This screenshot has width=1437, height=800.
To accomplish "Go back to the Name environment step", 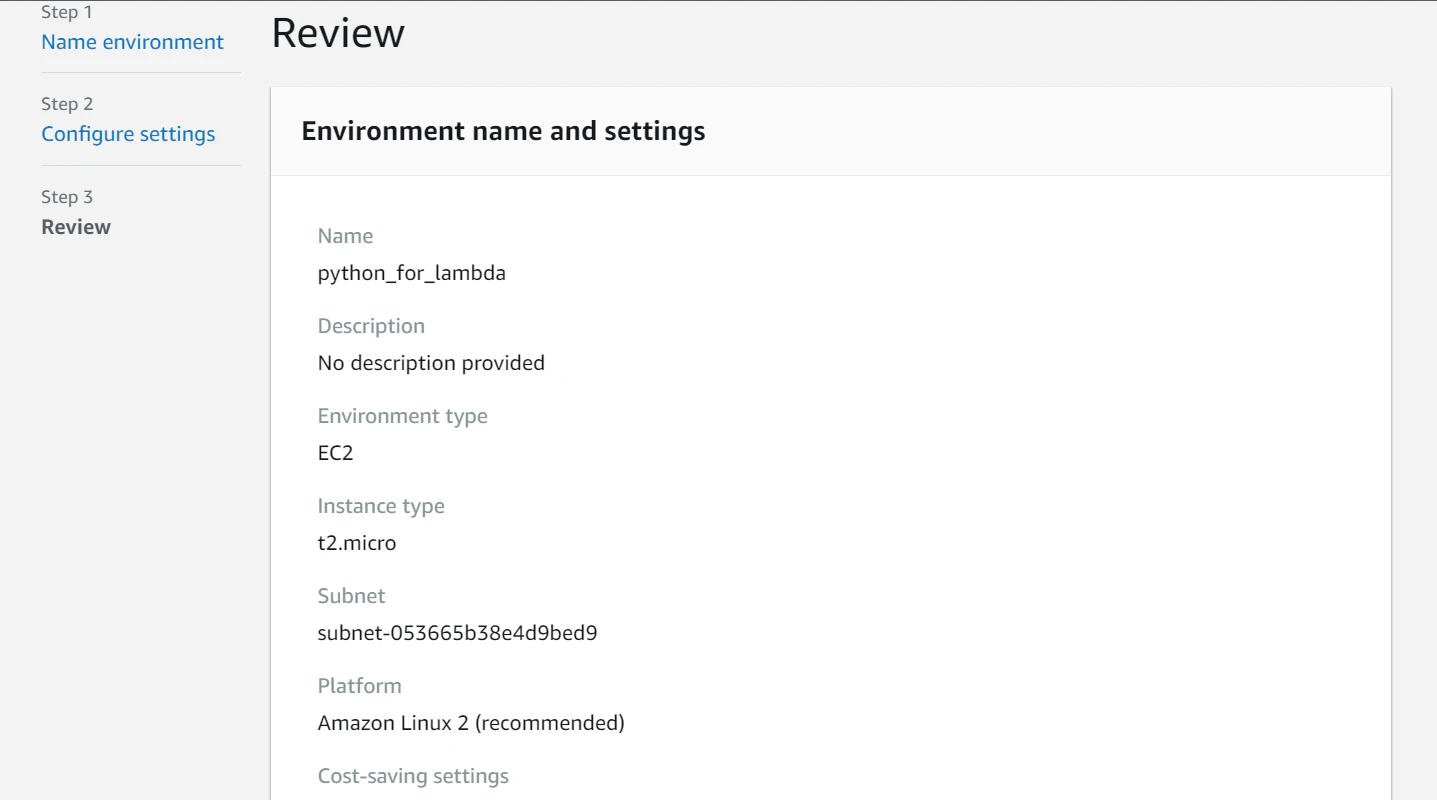I will (x=132, y=42).
